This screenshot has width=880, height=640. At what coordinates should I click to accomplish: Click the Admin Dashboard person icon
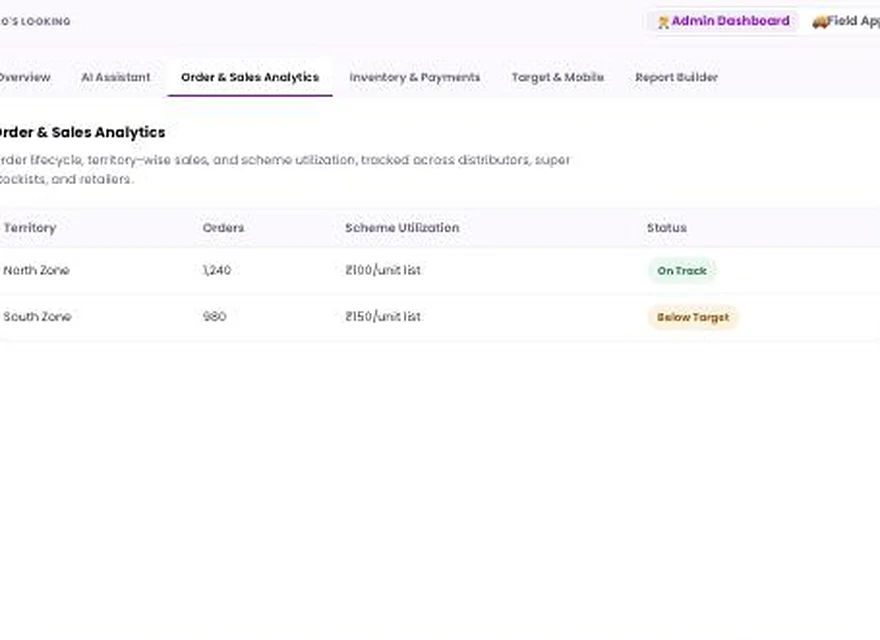663,22
